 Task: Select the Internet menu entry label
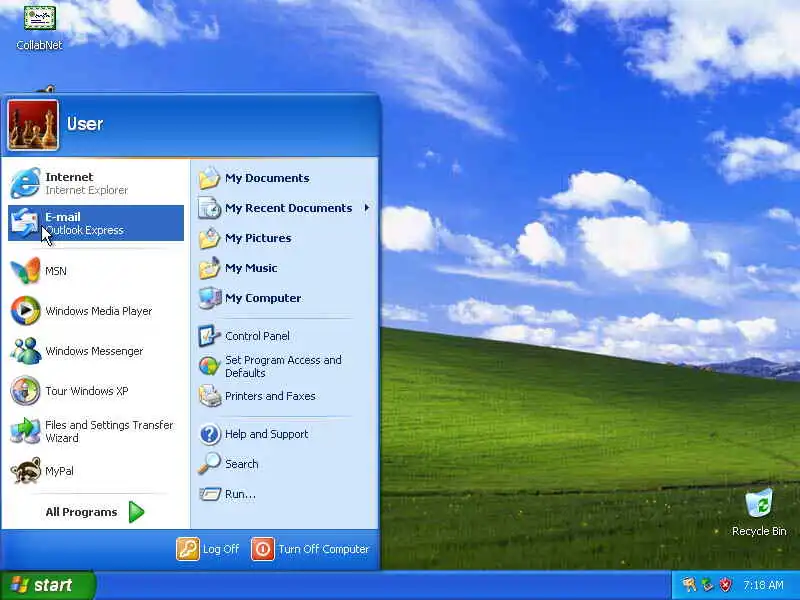(69, 177)
